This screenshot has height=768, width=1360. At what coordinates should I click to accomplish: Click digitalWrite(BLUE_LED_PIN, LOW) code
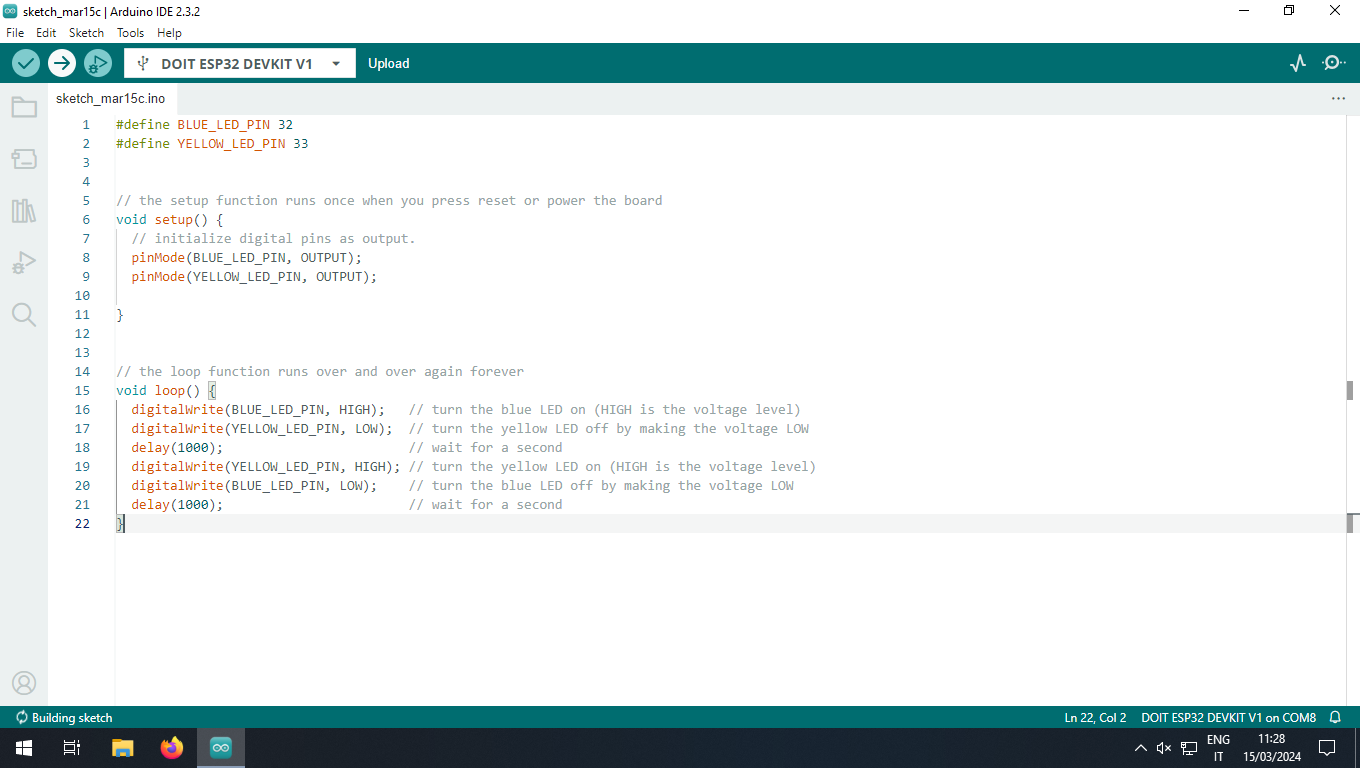click(x=254, y=486)
